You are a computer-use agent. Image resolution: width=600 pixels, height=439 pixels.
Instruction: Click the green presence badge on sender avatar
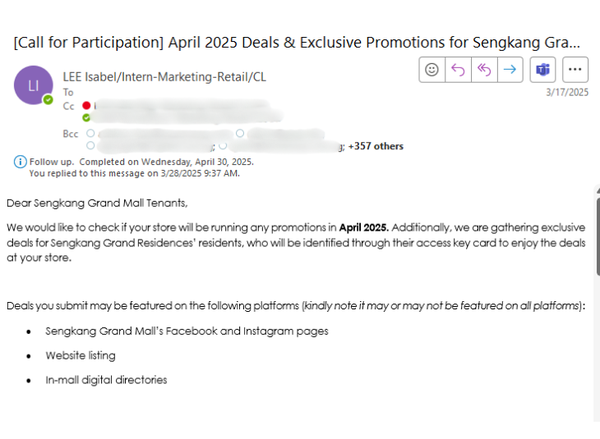[48, 99]
